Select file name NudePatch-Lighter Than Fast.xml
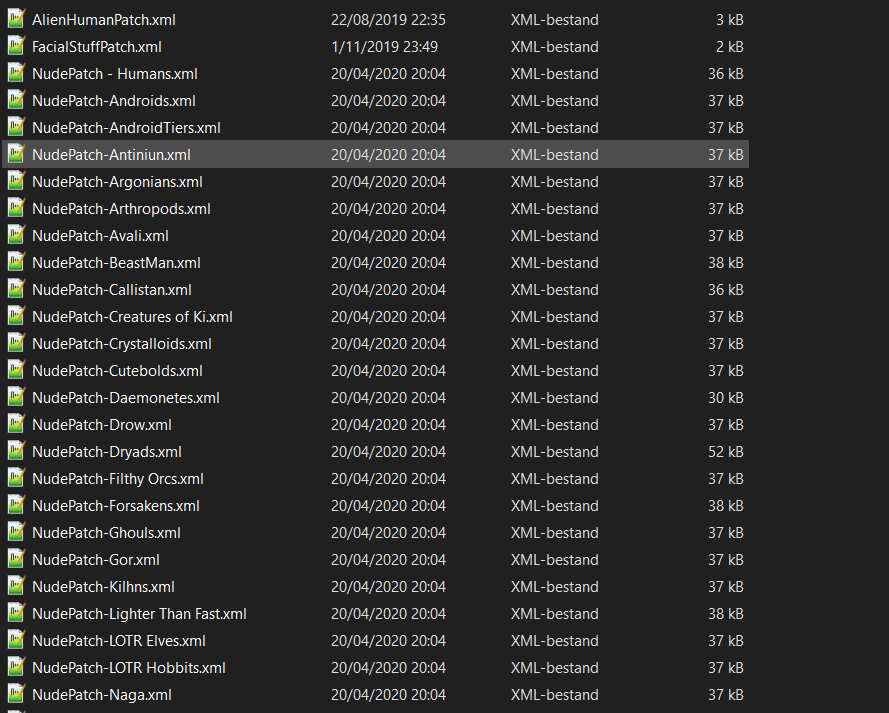 139,614
